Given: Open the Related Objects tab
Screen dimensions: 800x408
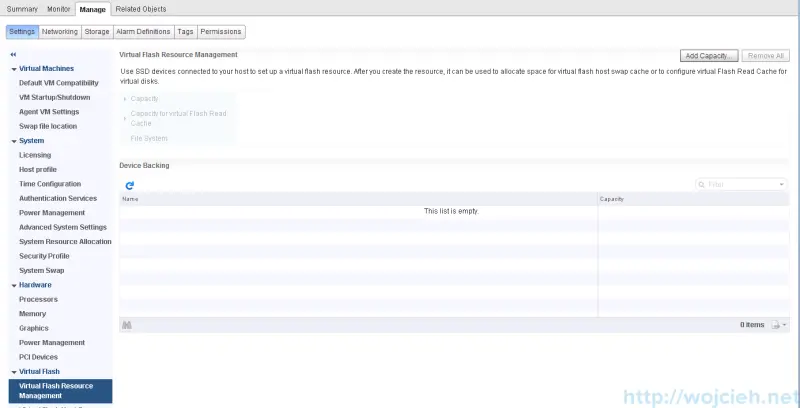Looking at the screenshot, I should [140, 9].
